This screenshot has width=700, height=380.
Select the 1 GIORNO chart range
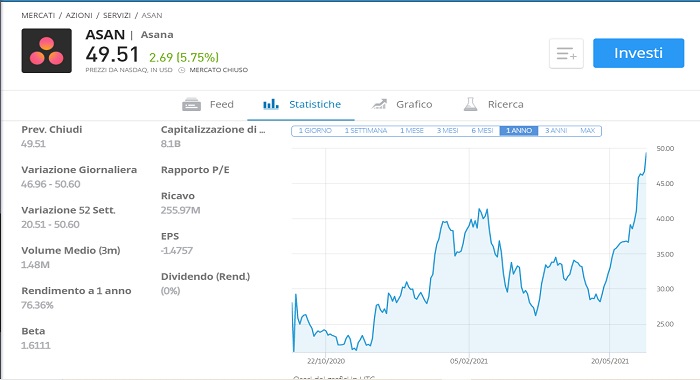[315, 131]
